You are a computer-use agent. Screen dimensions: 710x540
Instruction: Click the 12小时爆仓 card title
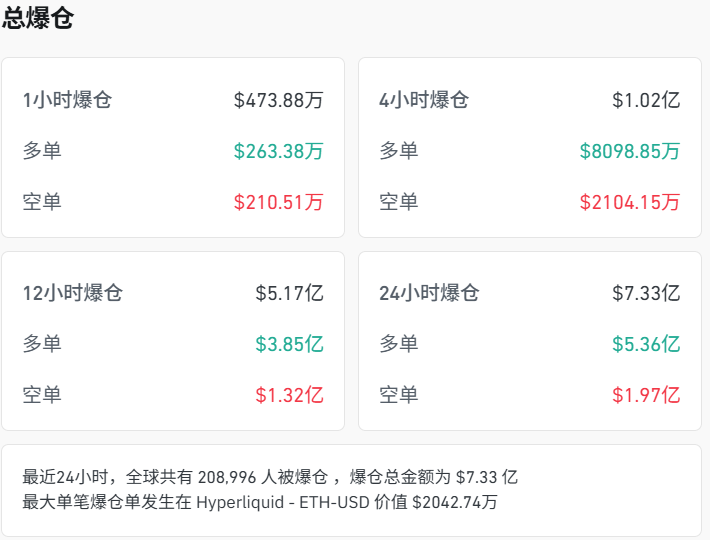tap(73, 294)
